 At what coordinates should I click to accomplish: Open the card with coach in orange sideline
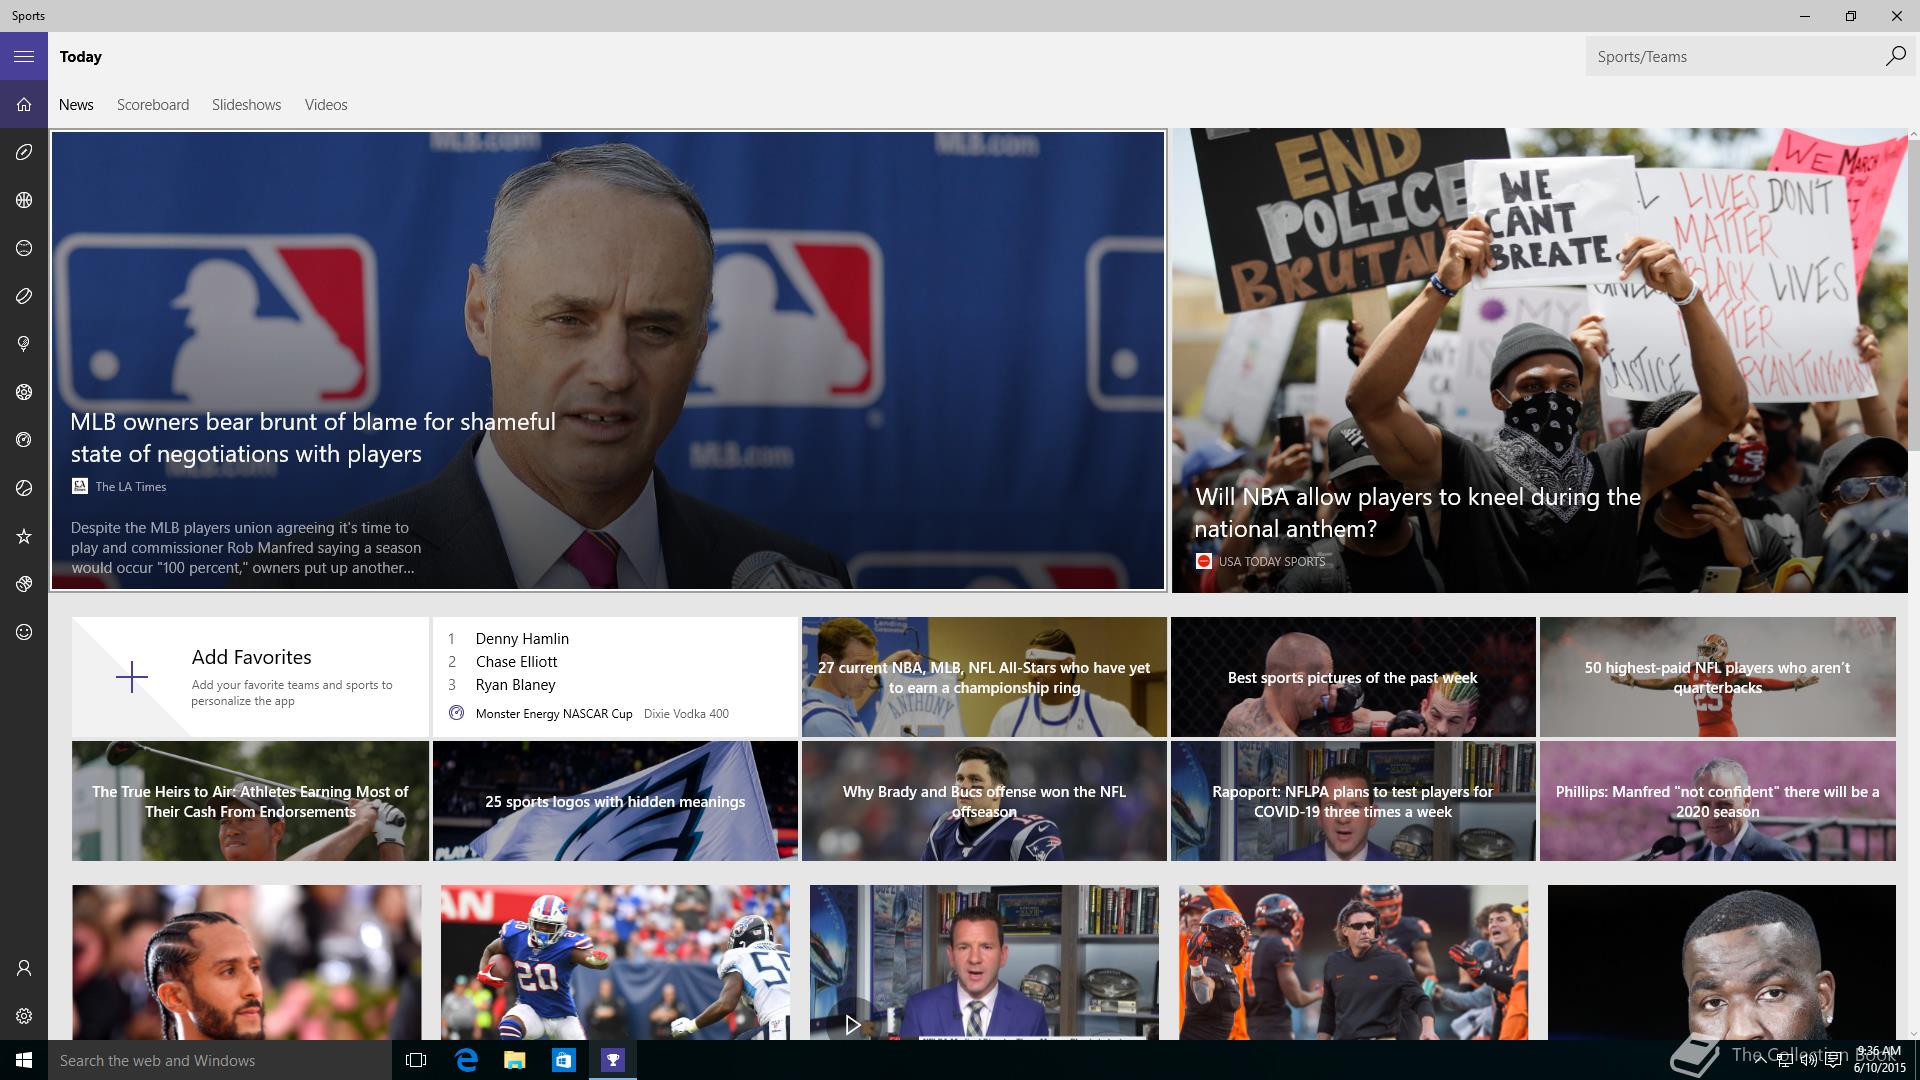(x=1353, y=962)
